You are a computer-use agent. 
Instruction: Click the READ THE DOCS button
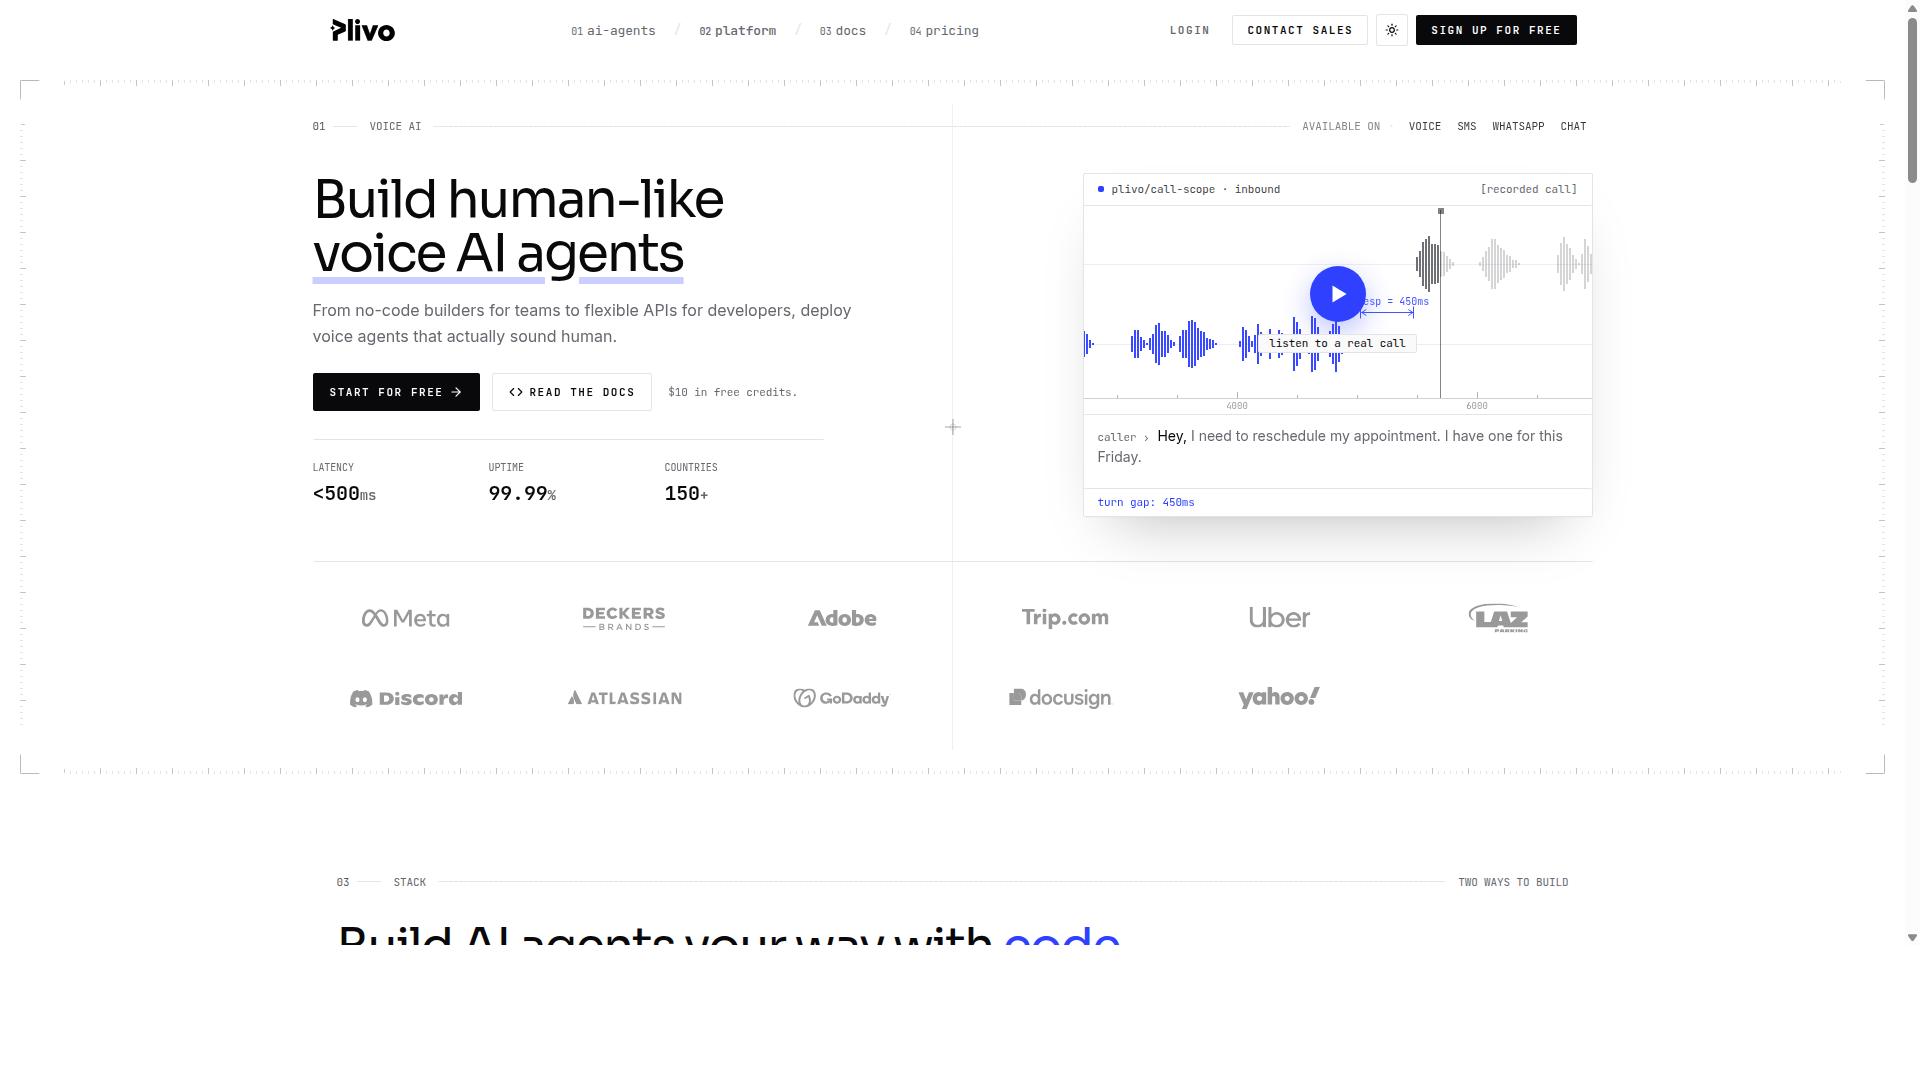point(572,392)
